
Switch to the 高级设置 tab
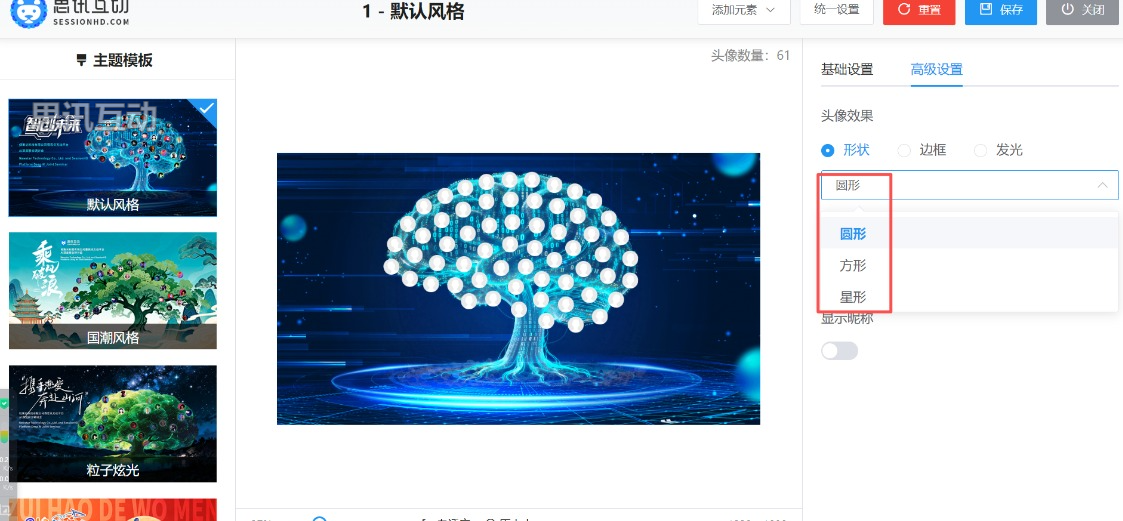click(x=937, y=70)
